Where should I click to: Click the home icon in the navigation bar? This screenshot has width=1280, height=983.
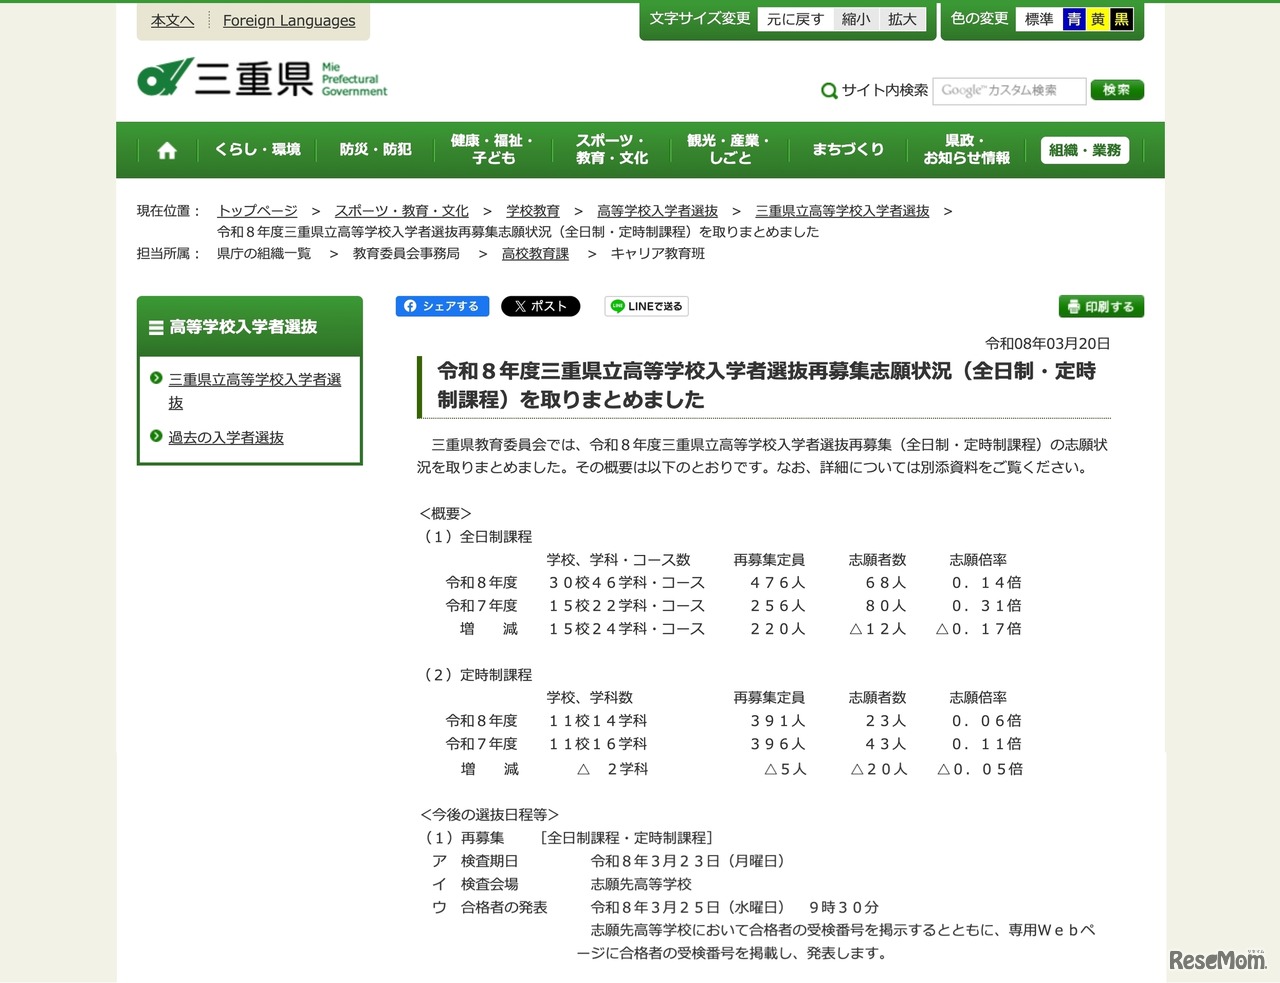point(166,150)
